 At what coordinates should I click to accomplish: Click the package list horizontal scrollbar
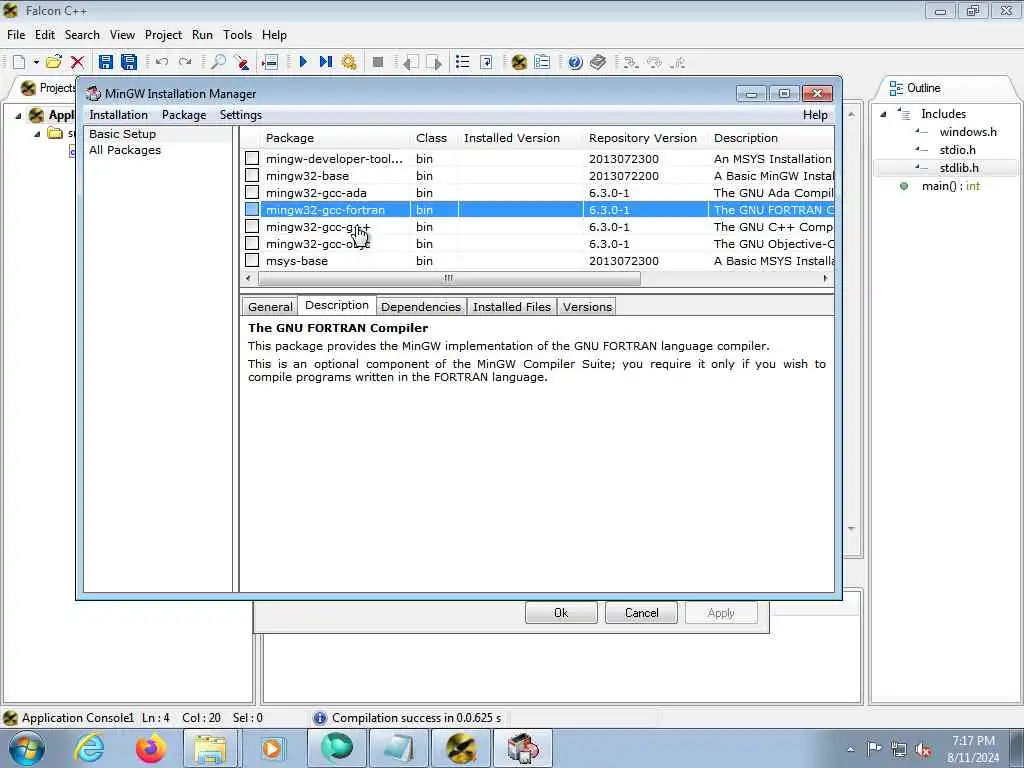449,278
